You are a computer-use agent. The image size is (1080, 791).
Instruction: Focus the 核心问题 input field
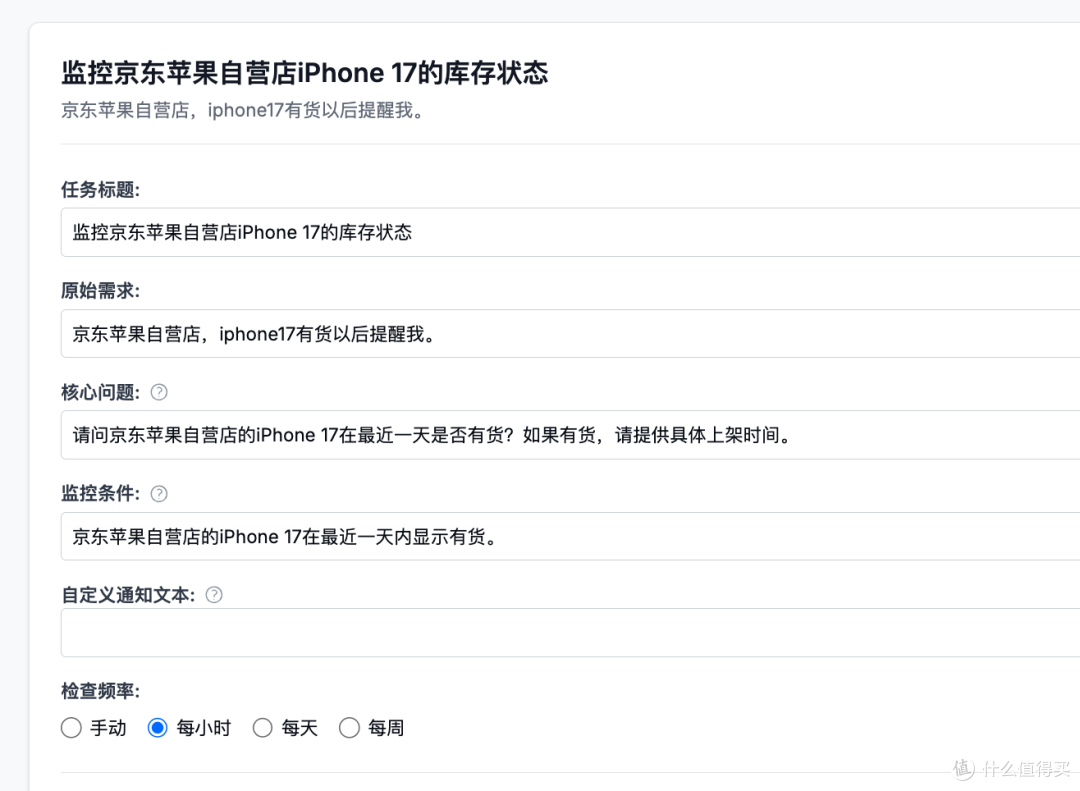(570, 435)
